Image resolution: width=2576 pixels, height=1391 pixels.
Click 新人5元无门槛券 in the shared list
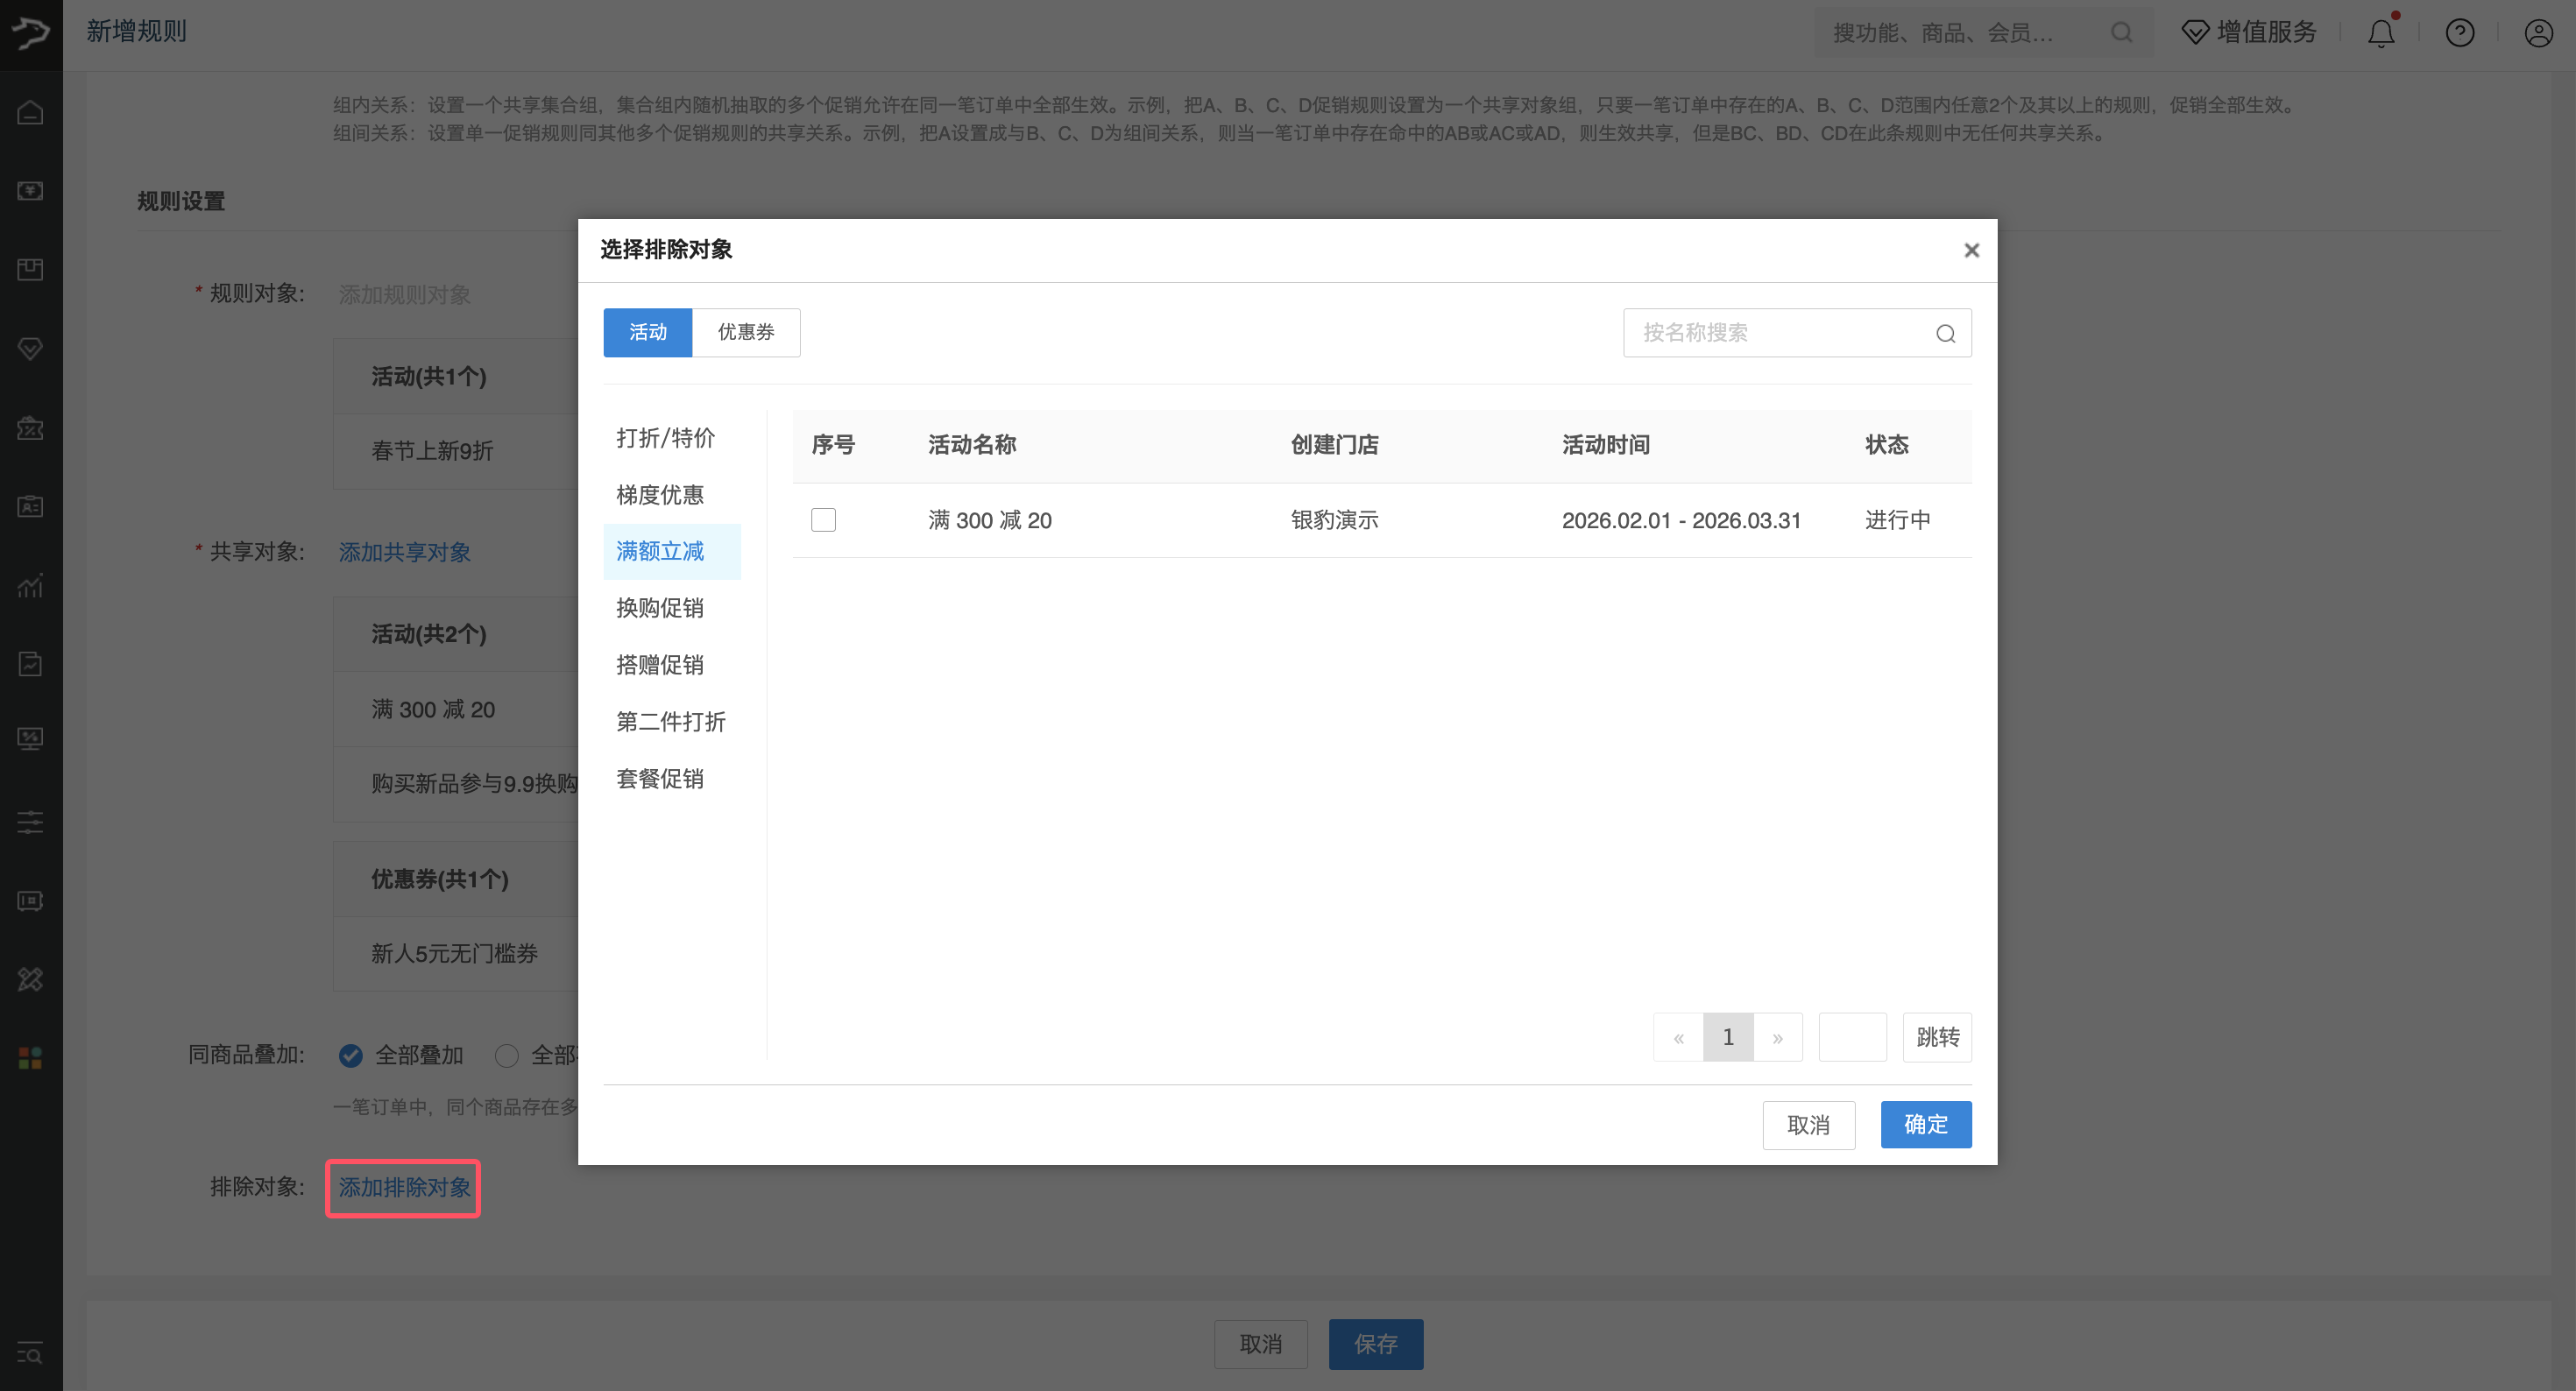click(454, 954)
